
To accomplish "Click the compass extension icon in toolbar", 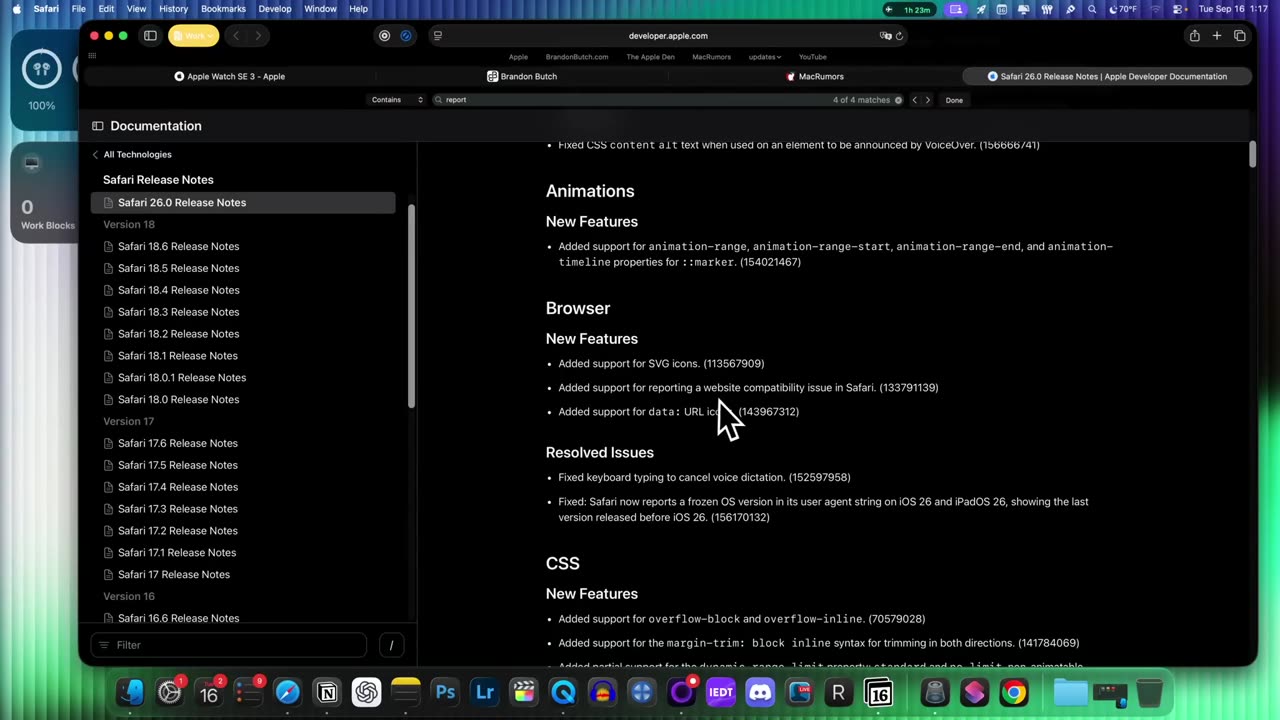I will tap(406, 36).
